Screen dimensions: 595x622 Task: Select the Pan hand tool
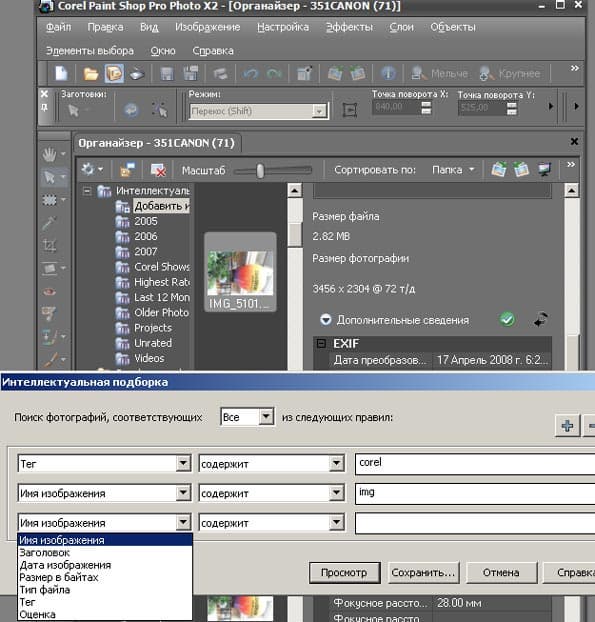[x=49, y=155]
